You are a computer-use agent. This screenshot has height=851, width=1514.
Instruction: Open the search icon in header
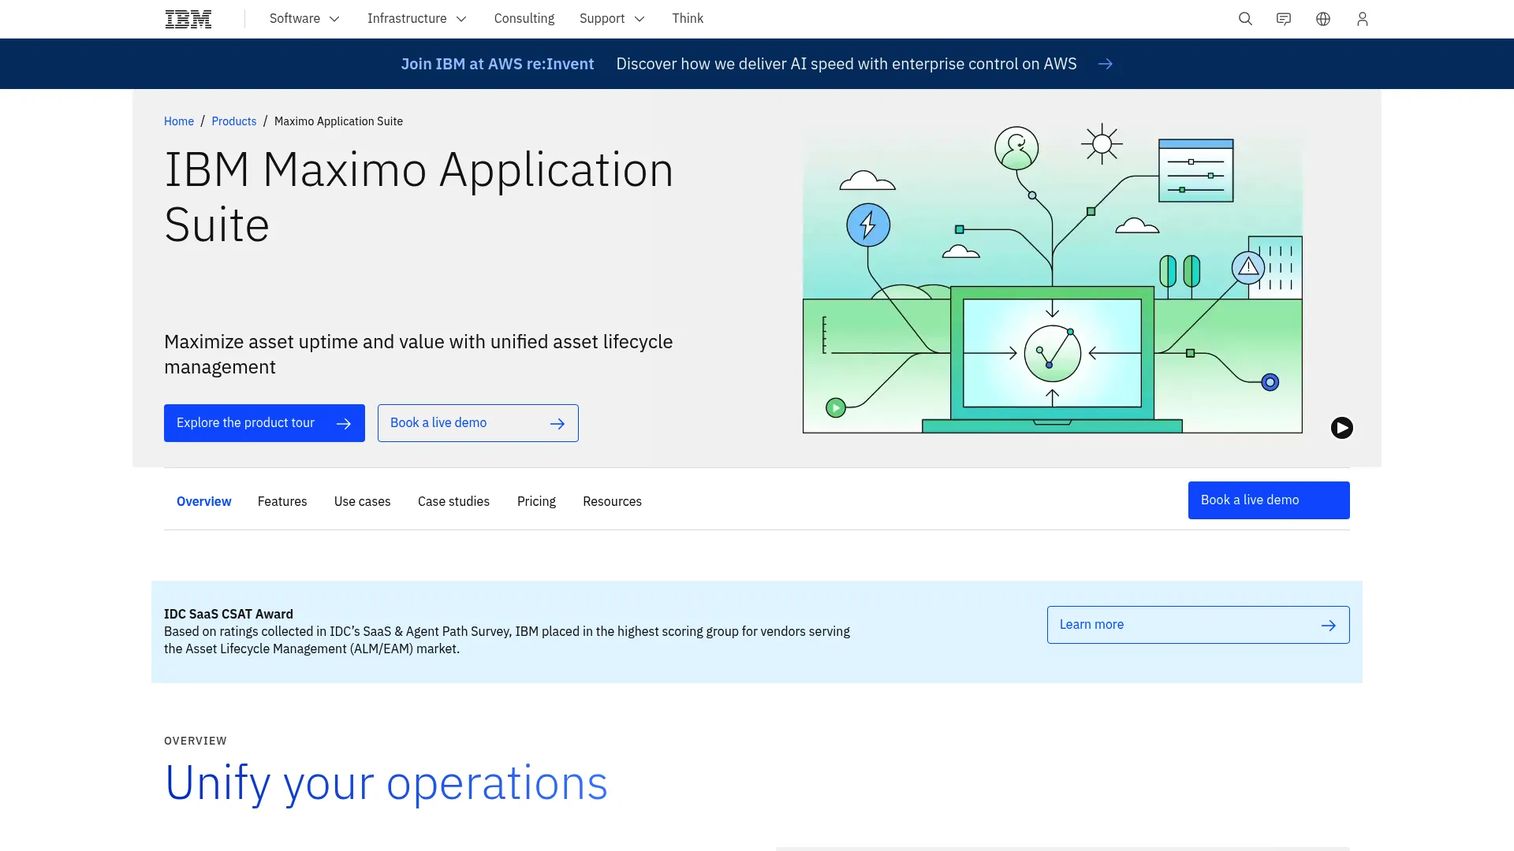(1245, 19)
